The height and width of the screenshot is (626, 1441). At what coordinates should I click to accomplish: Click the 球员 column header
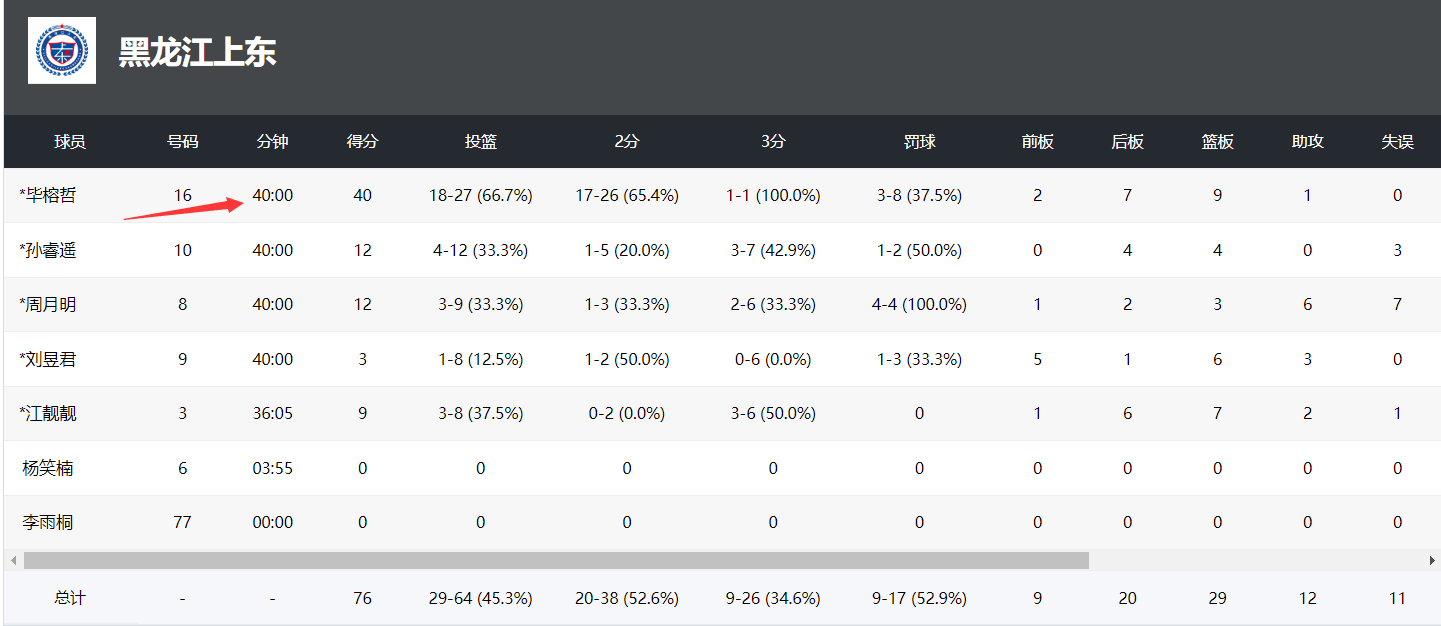point(70,142)
